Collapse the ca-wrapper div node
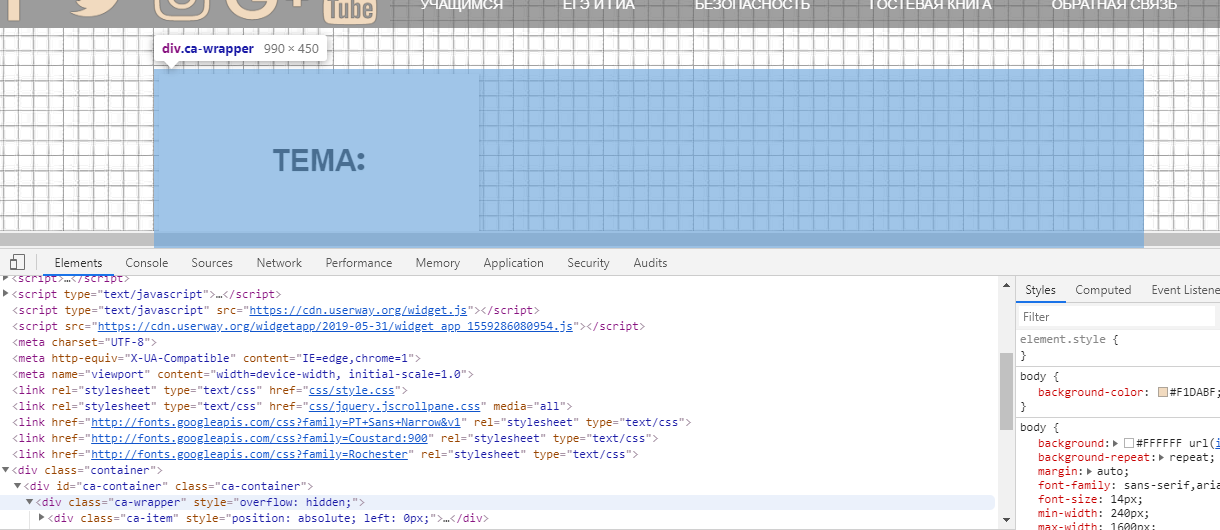The height and width of the screenshot is (530, 1220). [x=30, y=502]
